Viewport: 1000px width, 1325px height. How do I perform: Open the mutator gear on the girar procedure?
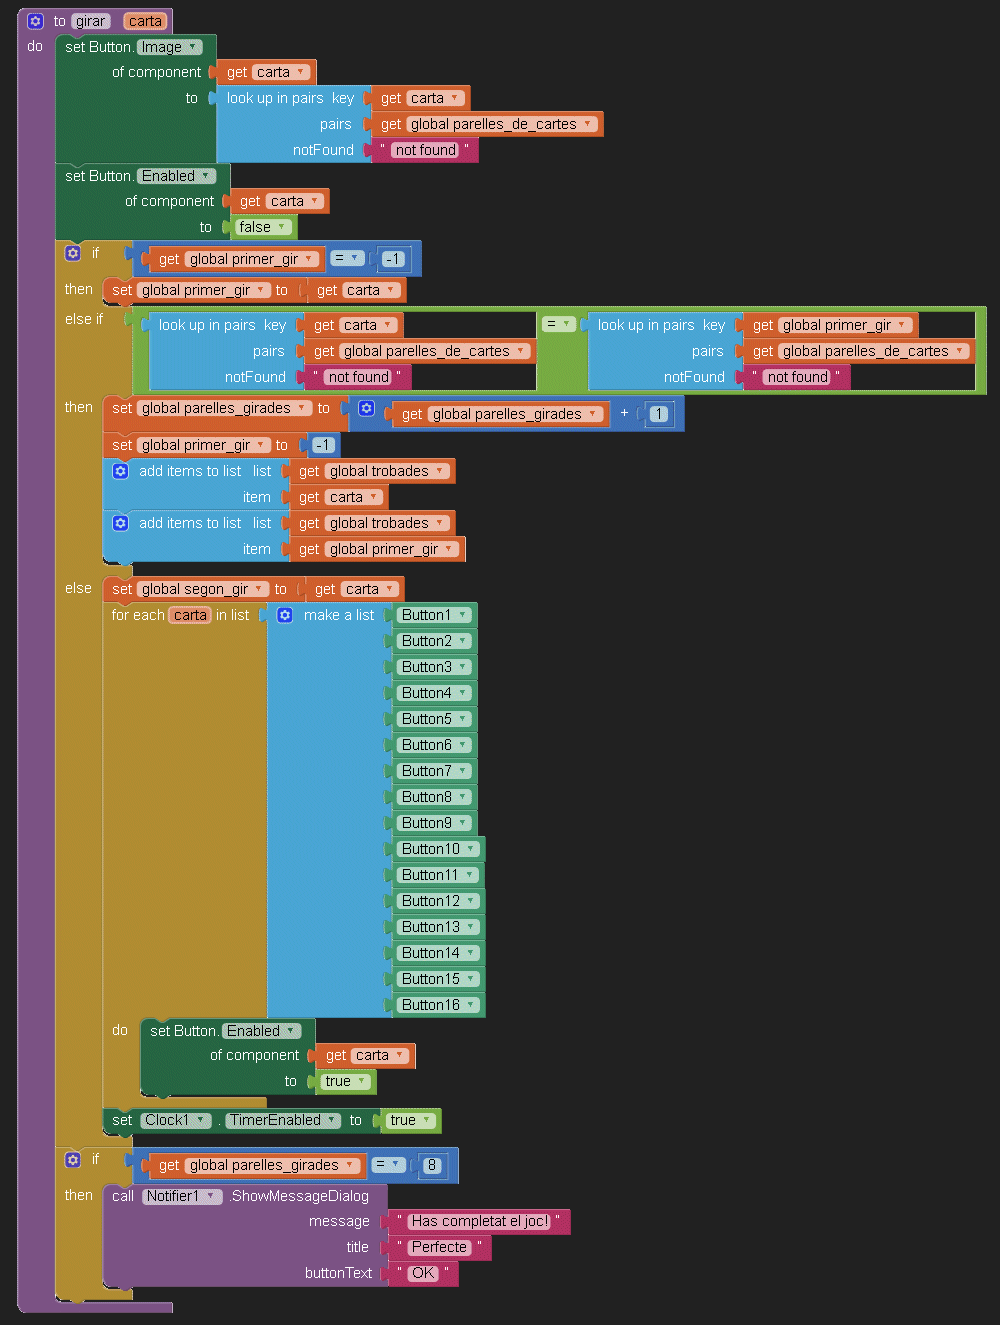click(35, 21)
